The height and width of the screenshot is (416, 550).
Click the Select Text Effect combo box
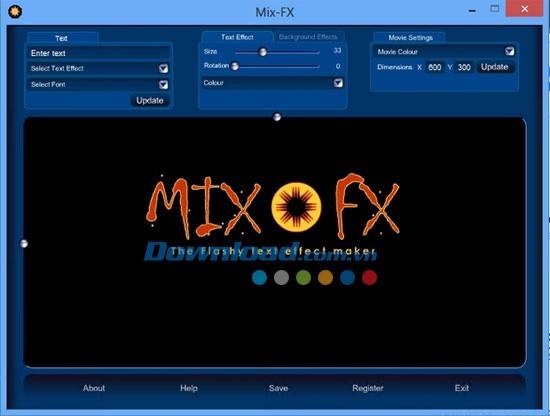(98, 68)
